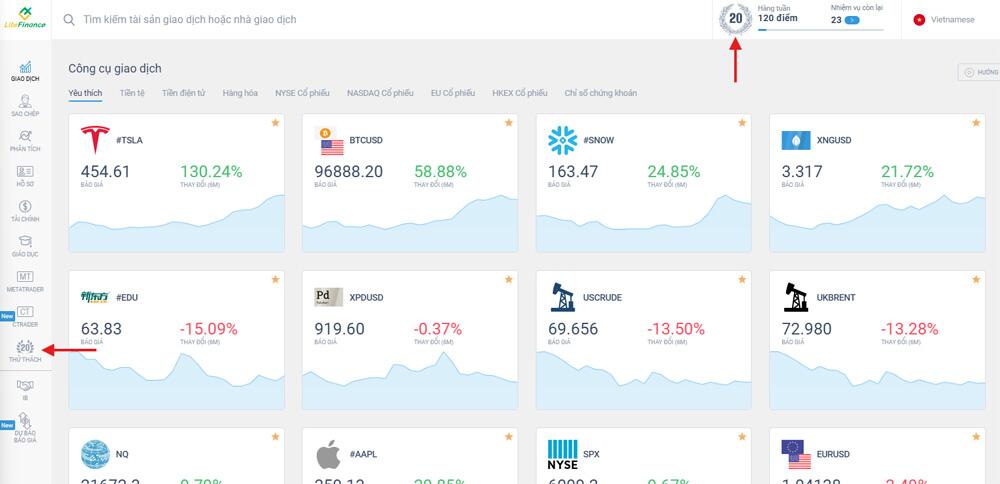Click the Snowflake logo on #SNOW card
1000x484 pixels.
click(562, 140)
